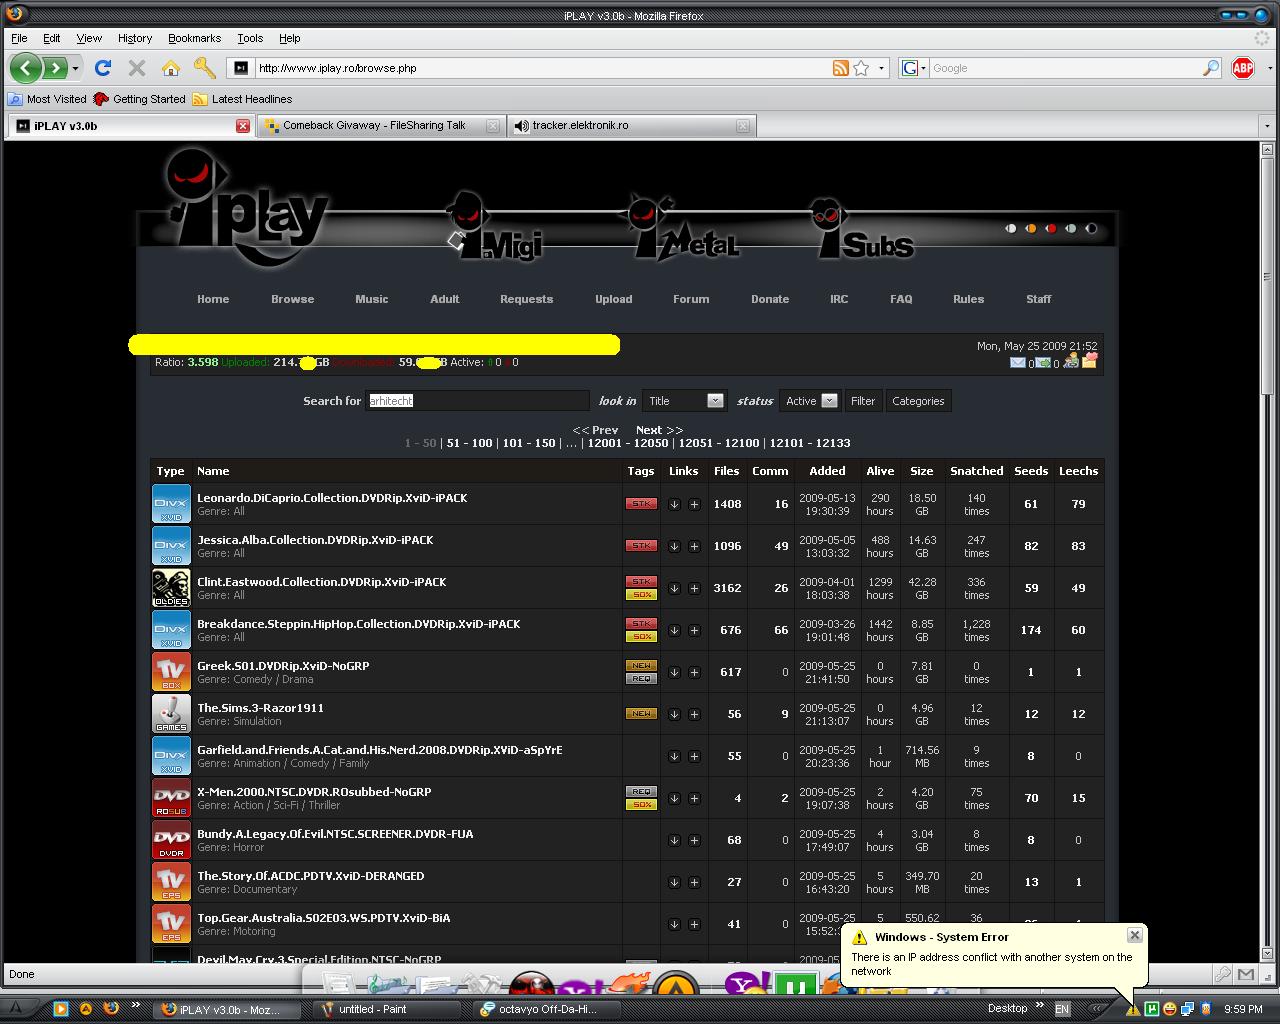Screen dimensions: 1280x1024
Task: Click plus icon for Jessica.Alba.Collection row
Action: point(694,546)
